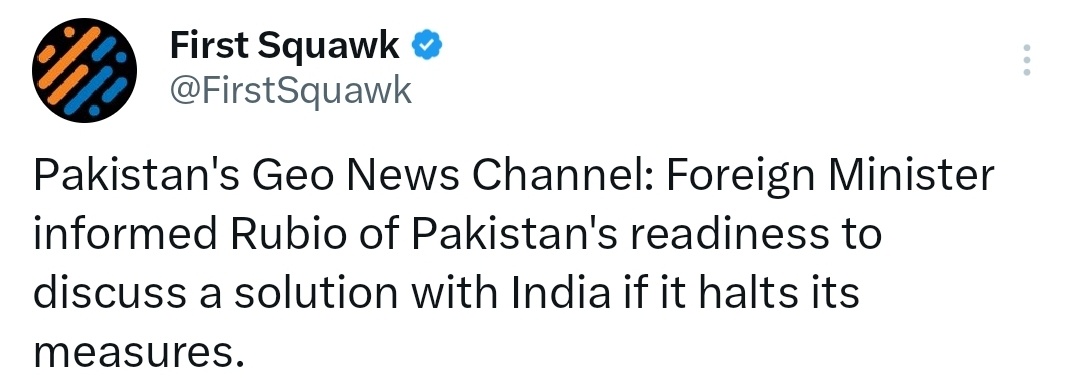
Task: Click the word "halts" in the tweet
Action: coord(747,292)
